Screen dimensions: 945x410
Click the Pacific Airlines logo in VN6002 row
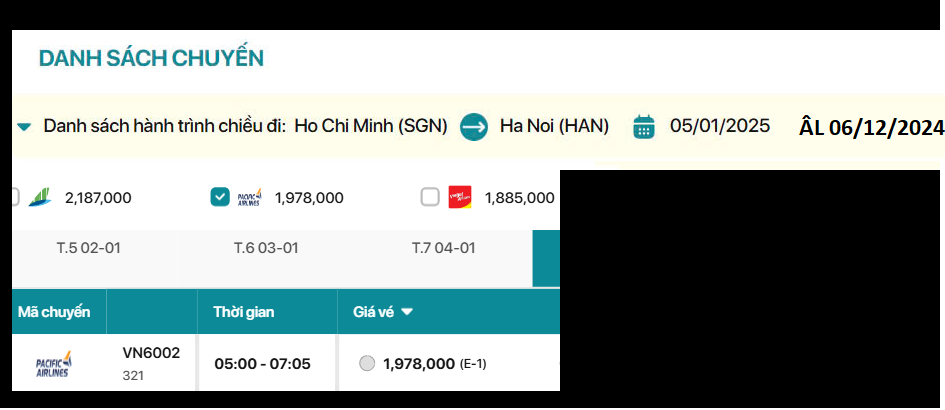tap(55, 365)
